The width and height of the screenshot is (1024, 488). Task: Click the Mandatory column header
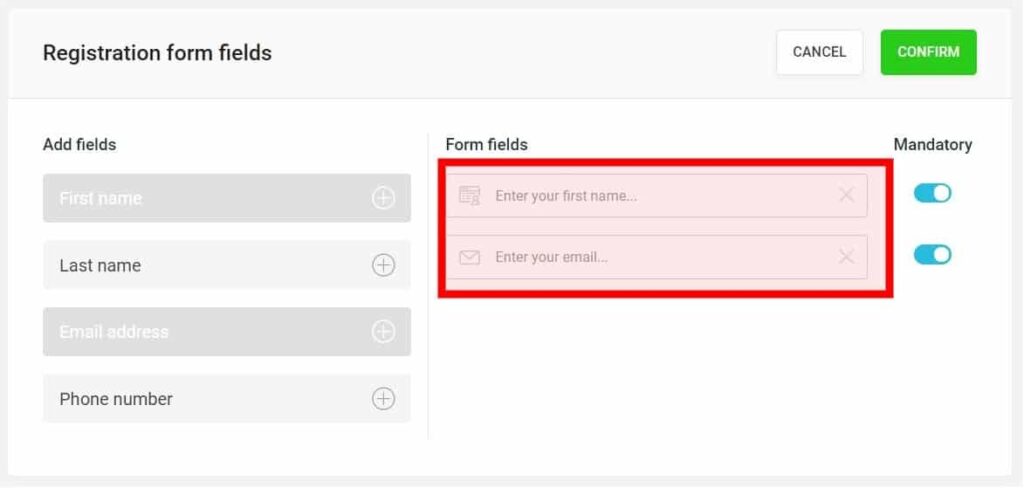coord(933,144)
